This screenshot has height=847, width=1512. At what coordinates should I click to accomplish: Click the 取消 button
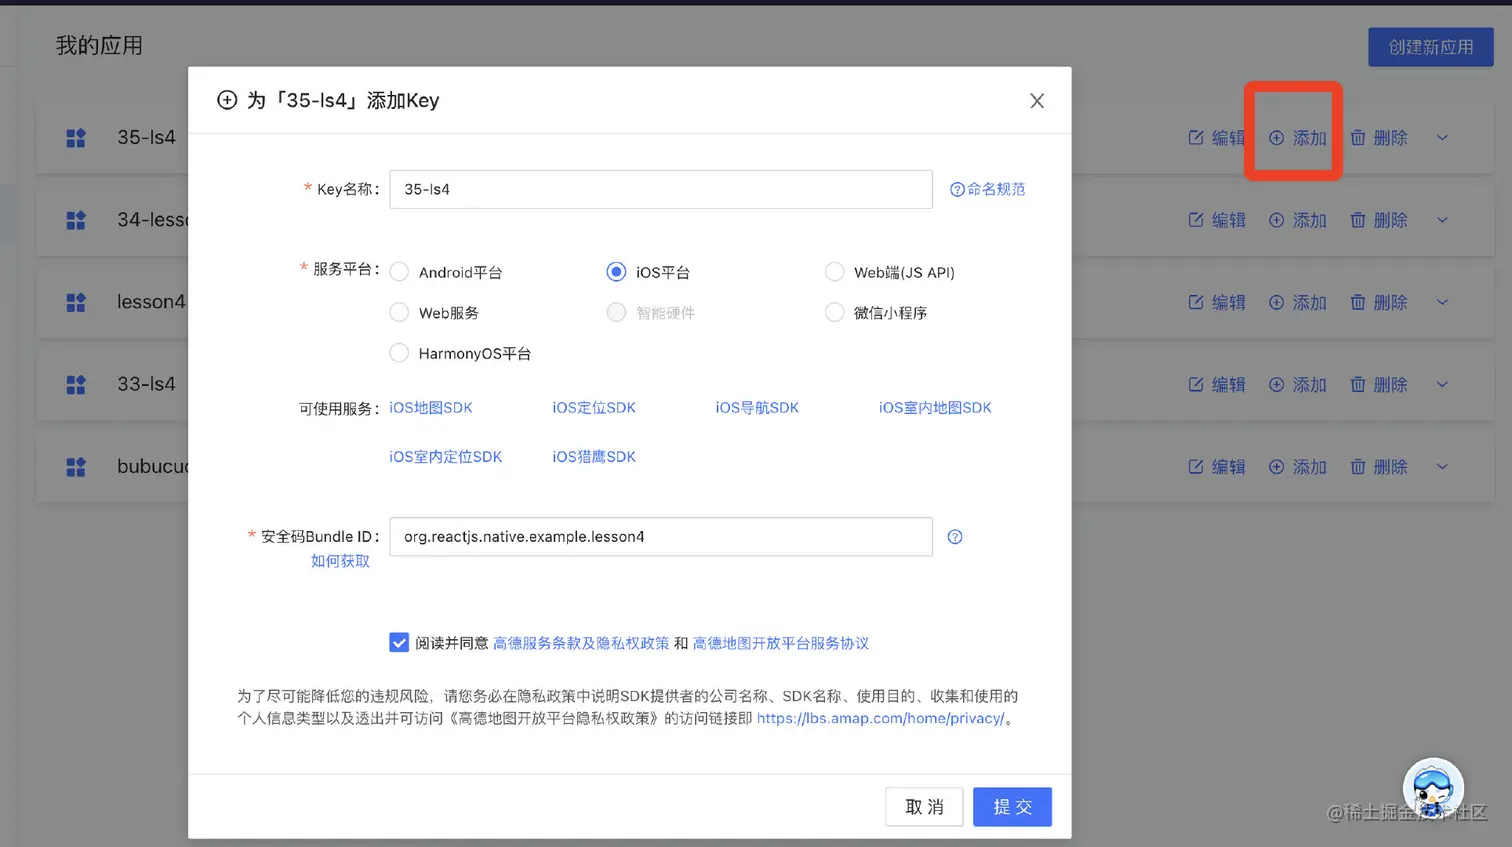pyautogui.click(x=924, y=807)
